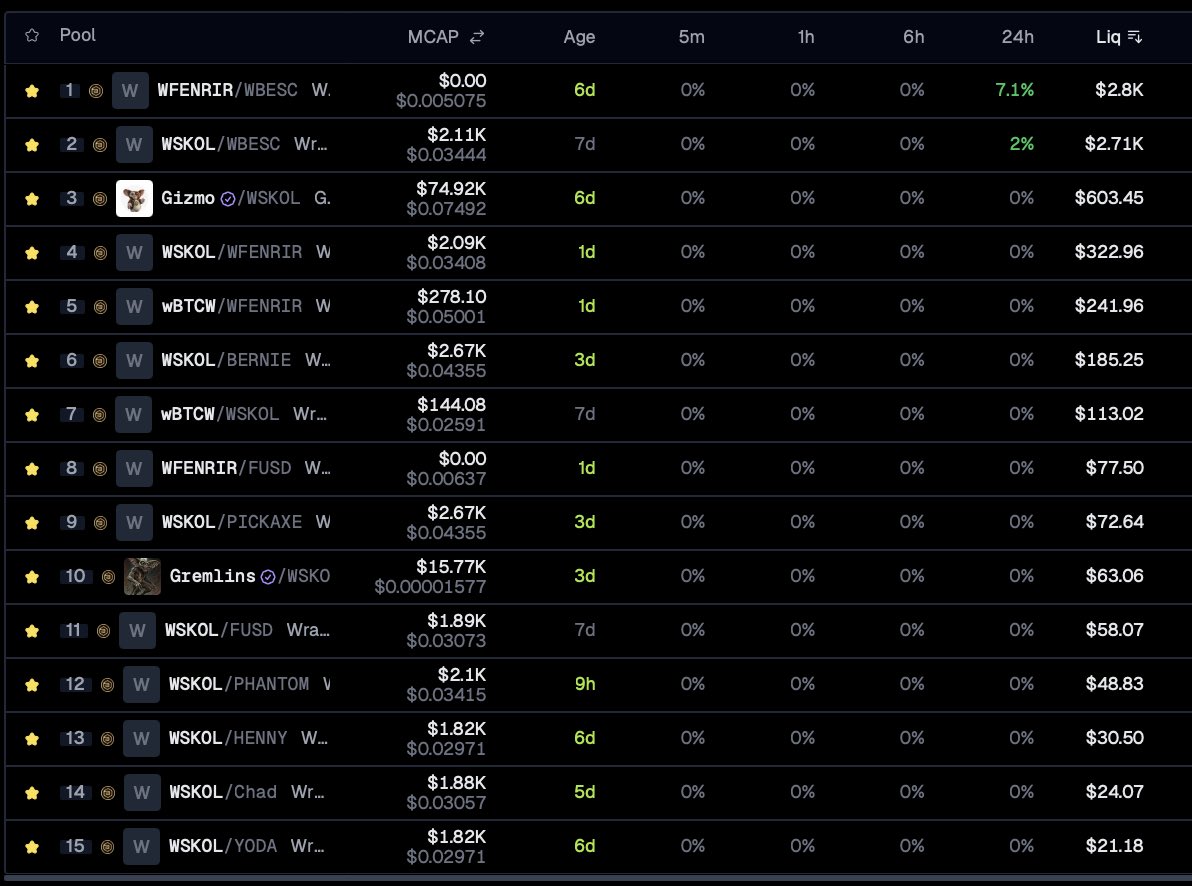Click the 7.1% 24h change value
This screenshot has height=886, width=1192.
[x=1015, y=90]
